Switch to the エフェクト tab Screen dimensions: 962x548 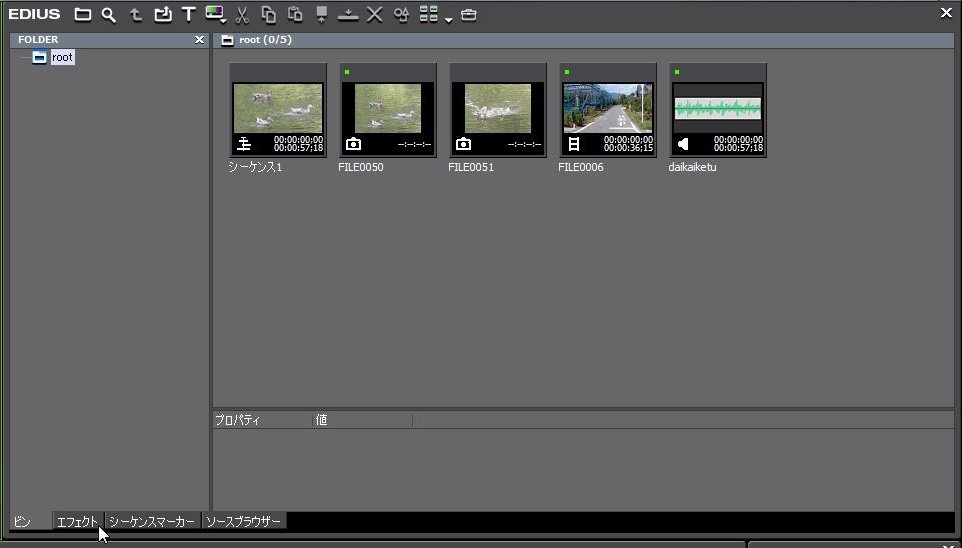pyautogui.click(x=78, y=521)
